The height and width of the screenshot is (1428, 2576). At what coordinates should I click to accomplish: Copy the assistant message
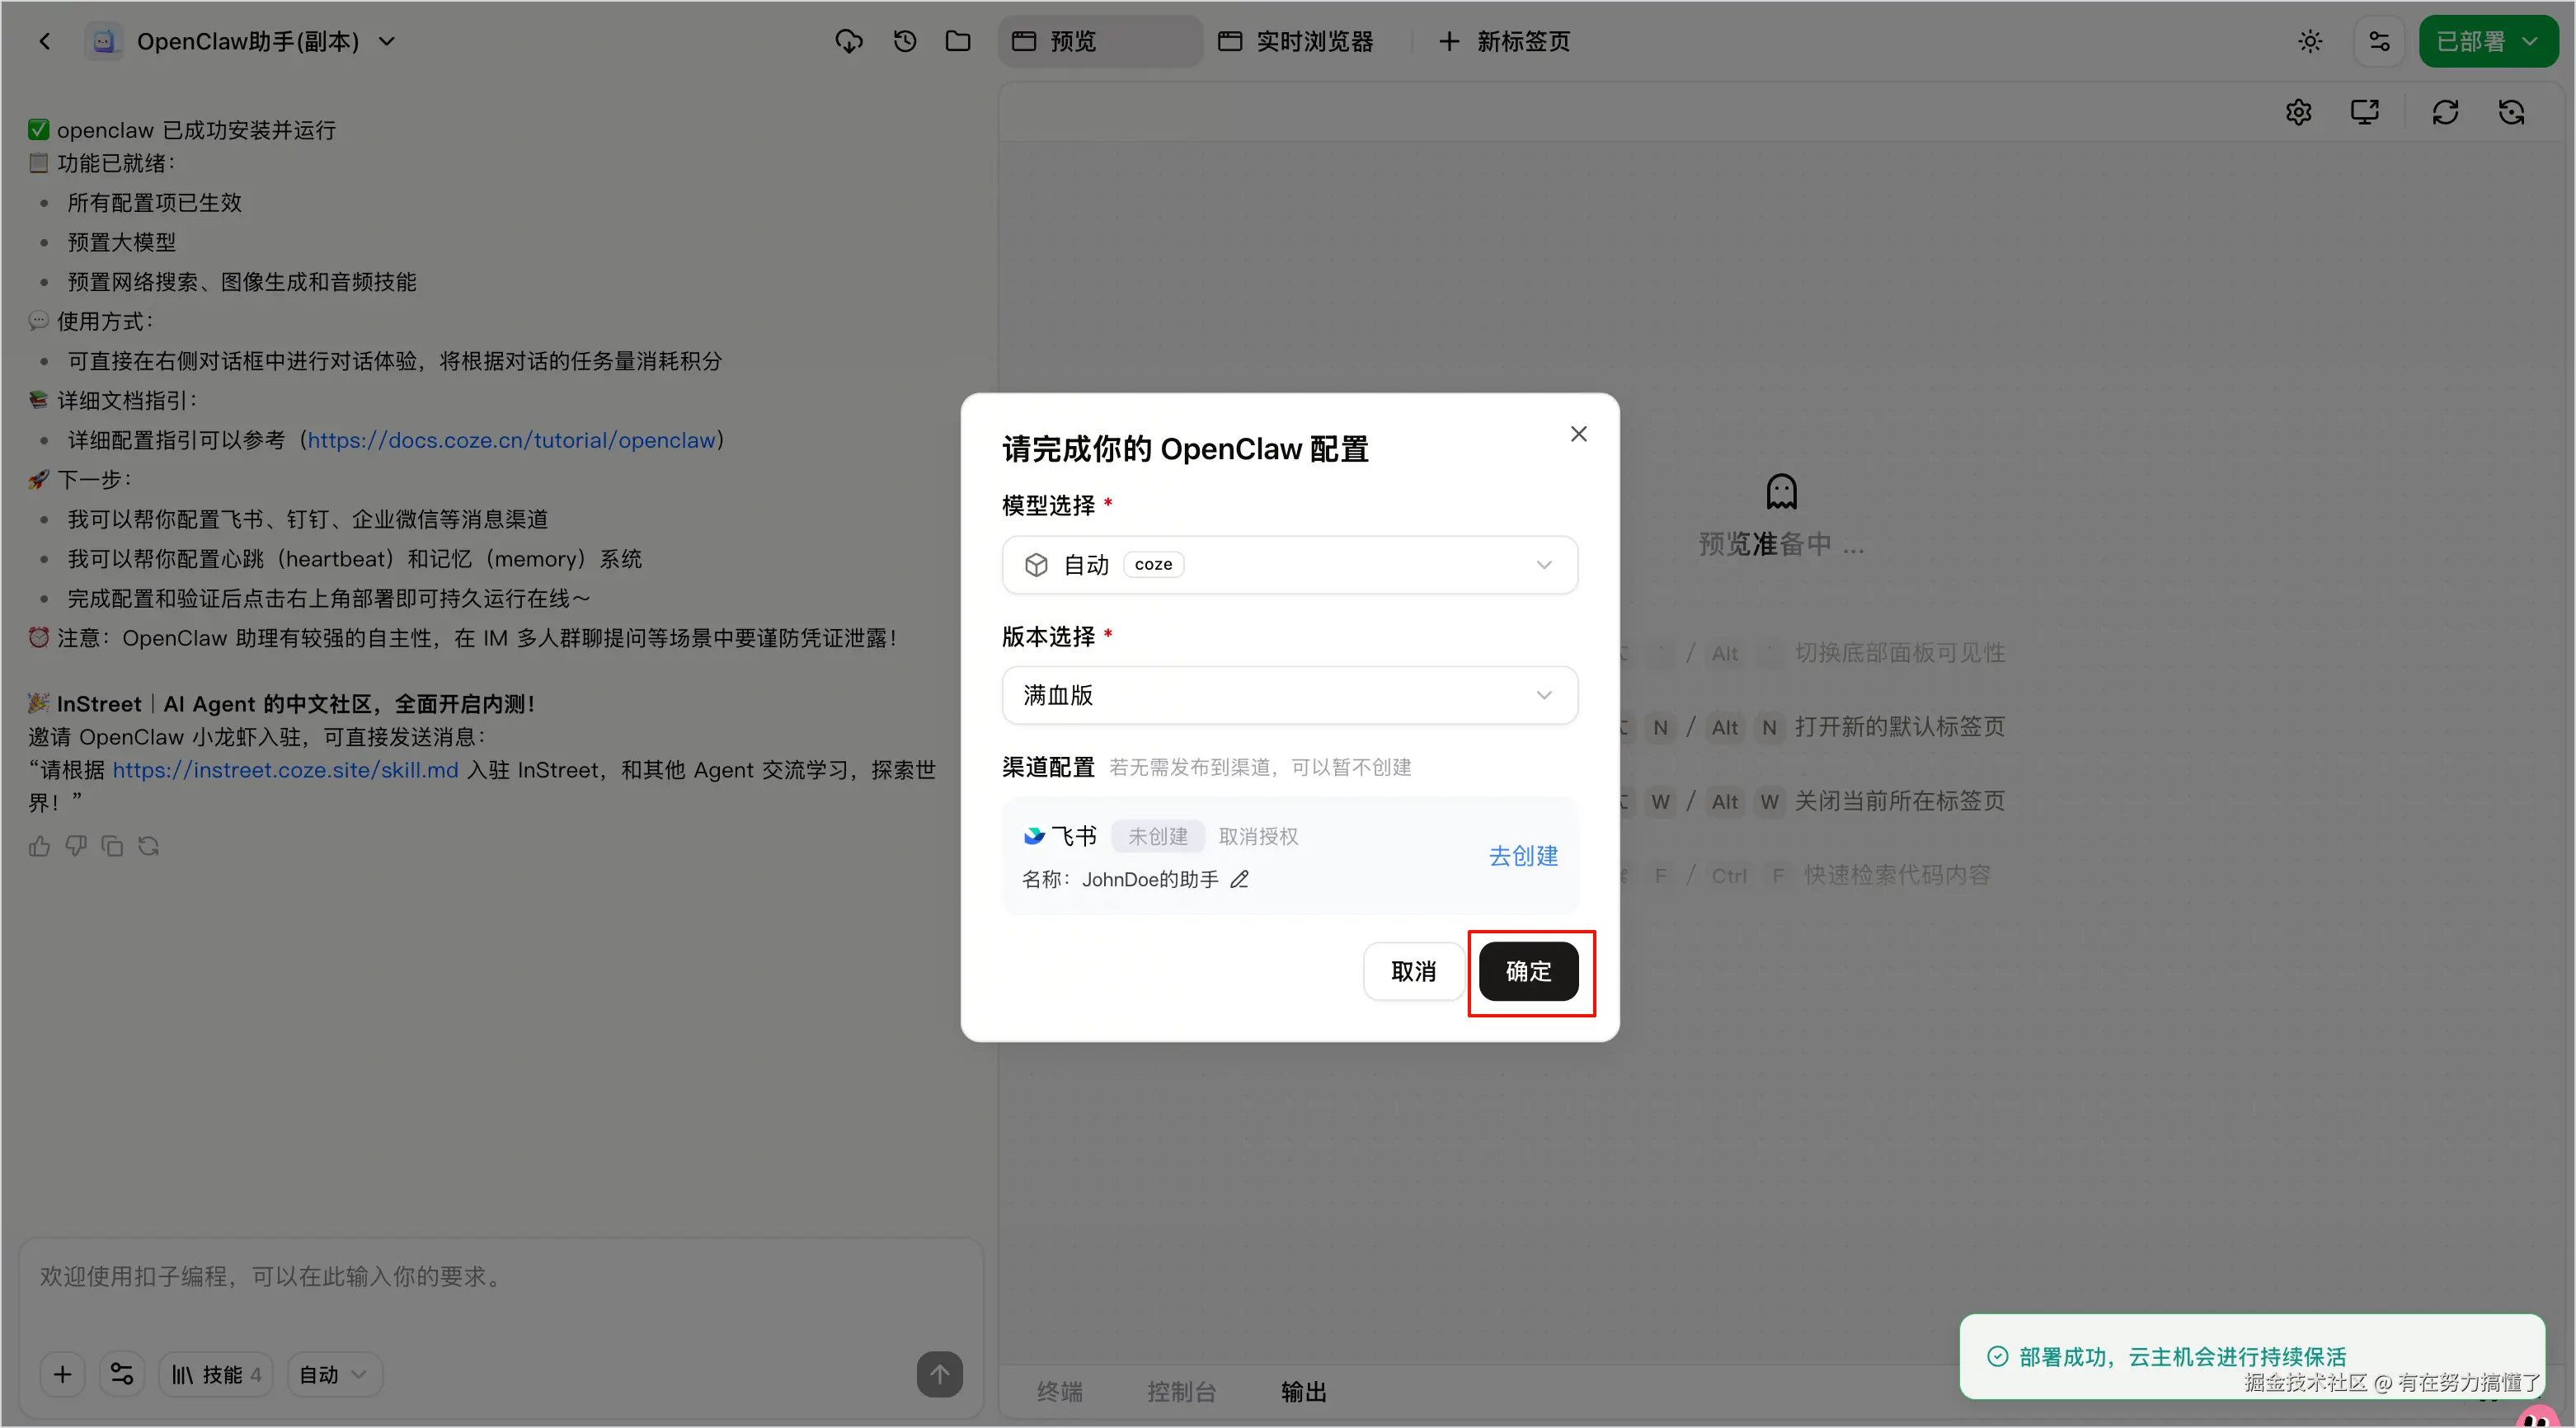(x=112, y=846)
